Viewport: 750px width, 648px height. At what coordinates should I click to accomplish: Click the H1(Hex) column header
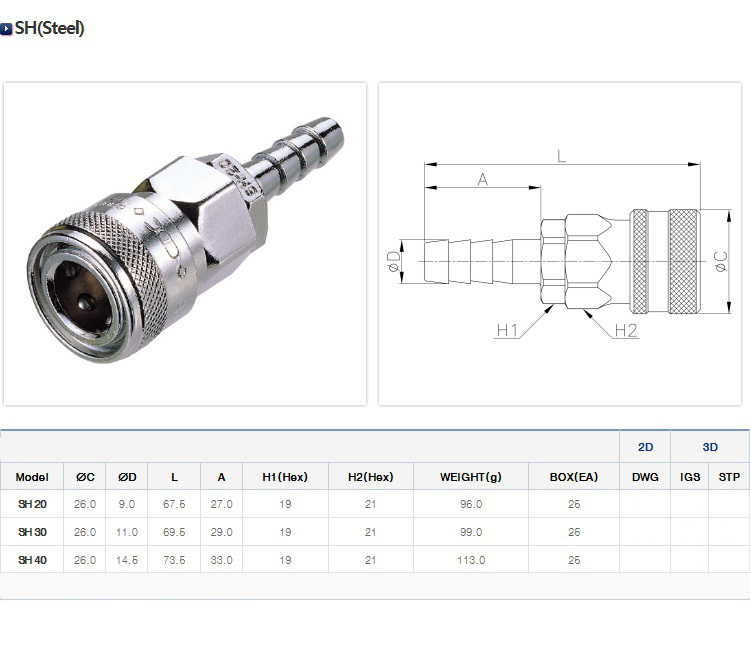point(285,477)
